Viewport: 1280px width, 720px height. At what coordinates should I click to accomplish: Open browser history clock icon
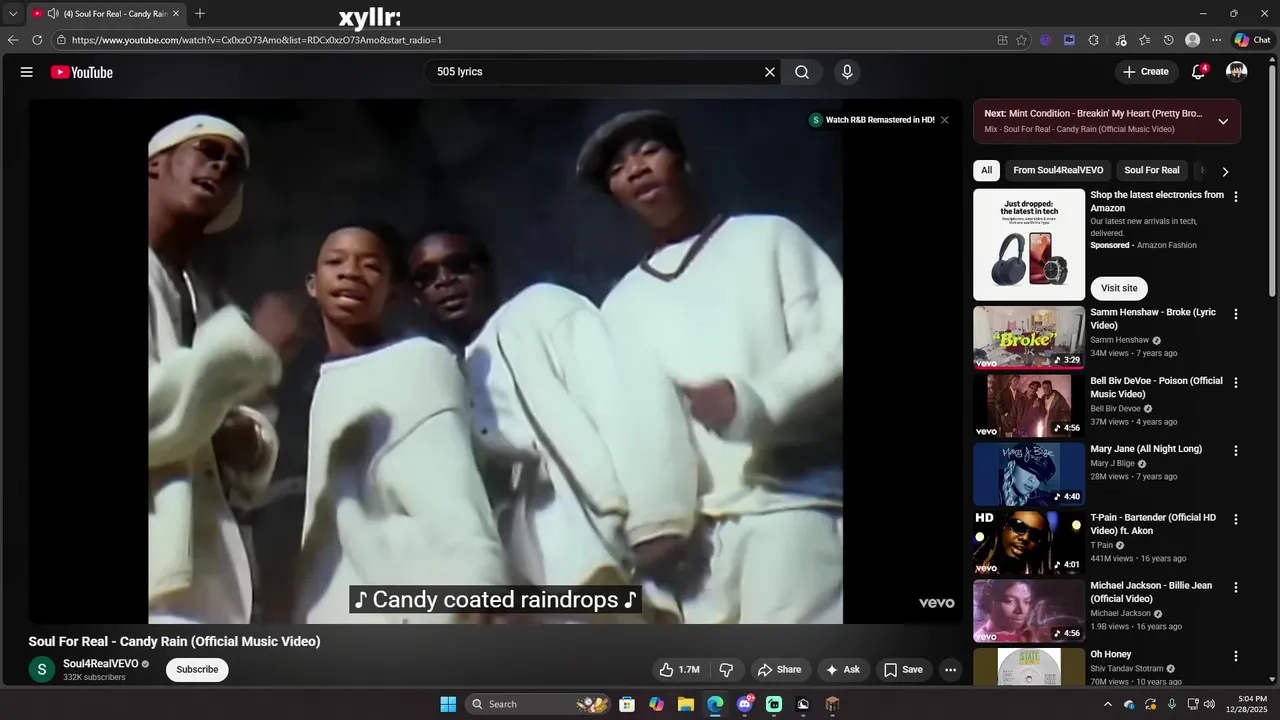pyautogui.click(x=1168, y=40)
